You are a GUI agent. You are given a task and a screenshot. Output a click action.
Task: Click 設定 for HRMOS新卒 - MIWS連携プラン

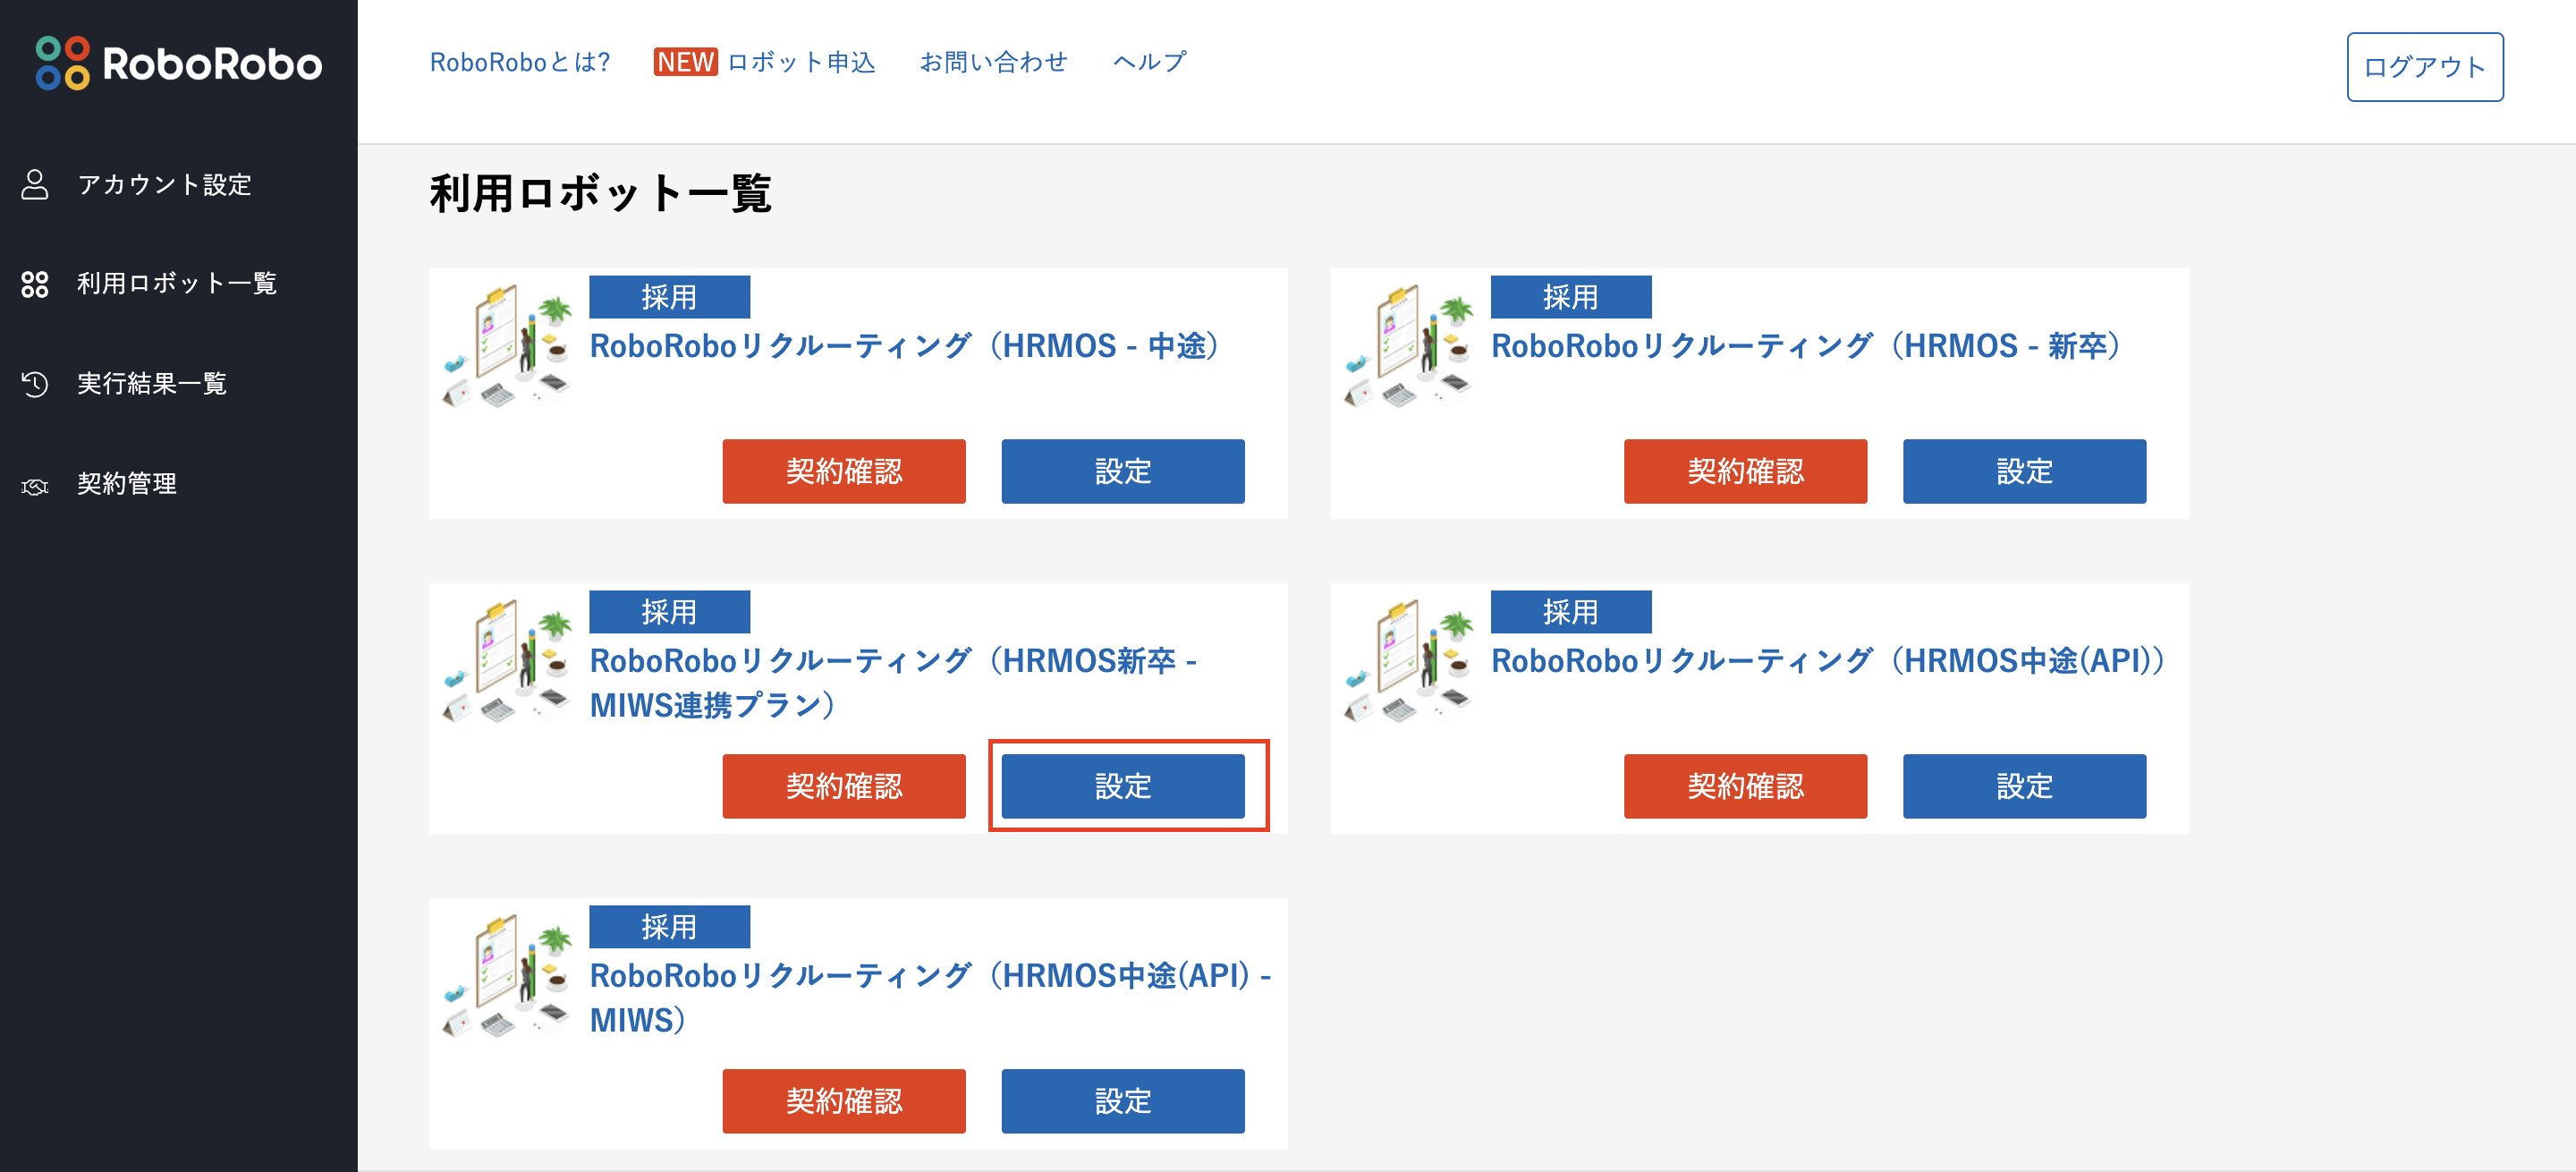(x=1122, y=786)
